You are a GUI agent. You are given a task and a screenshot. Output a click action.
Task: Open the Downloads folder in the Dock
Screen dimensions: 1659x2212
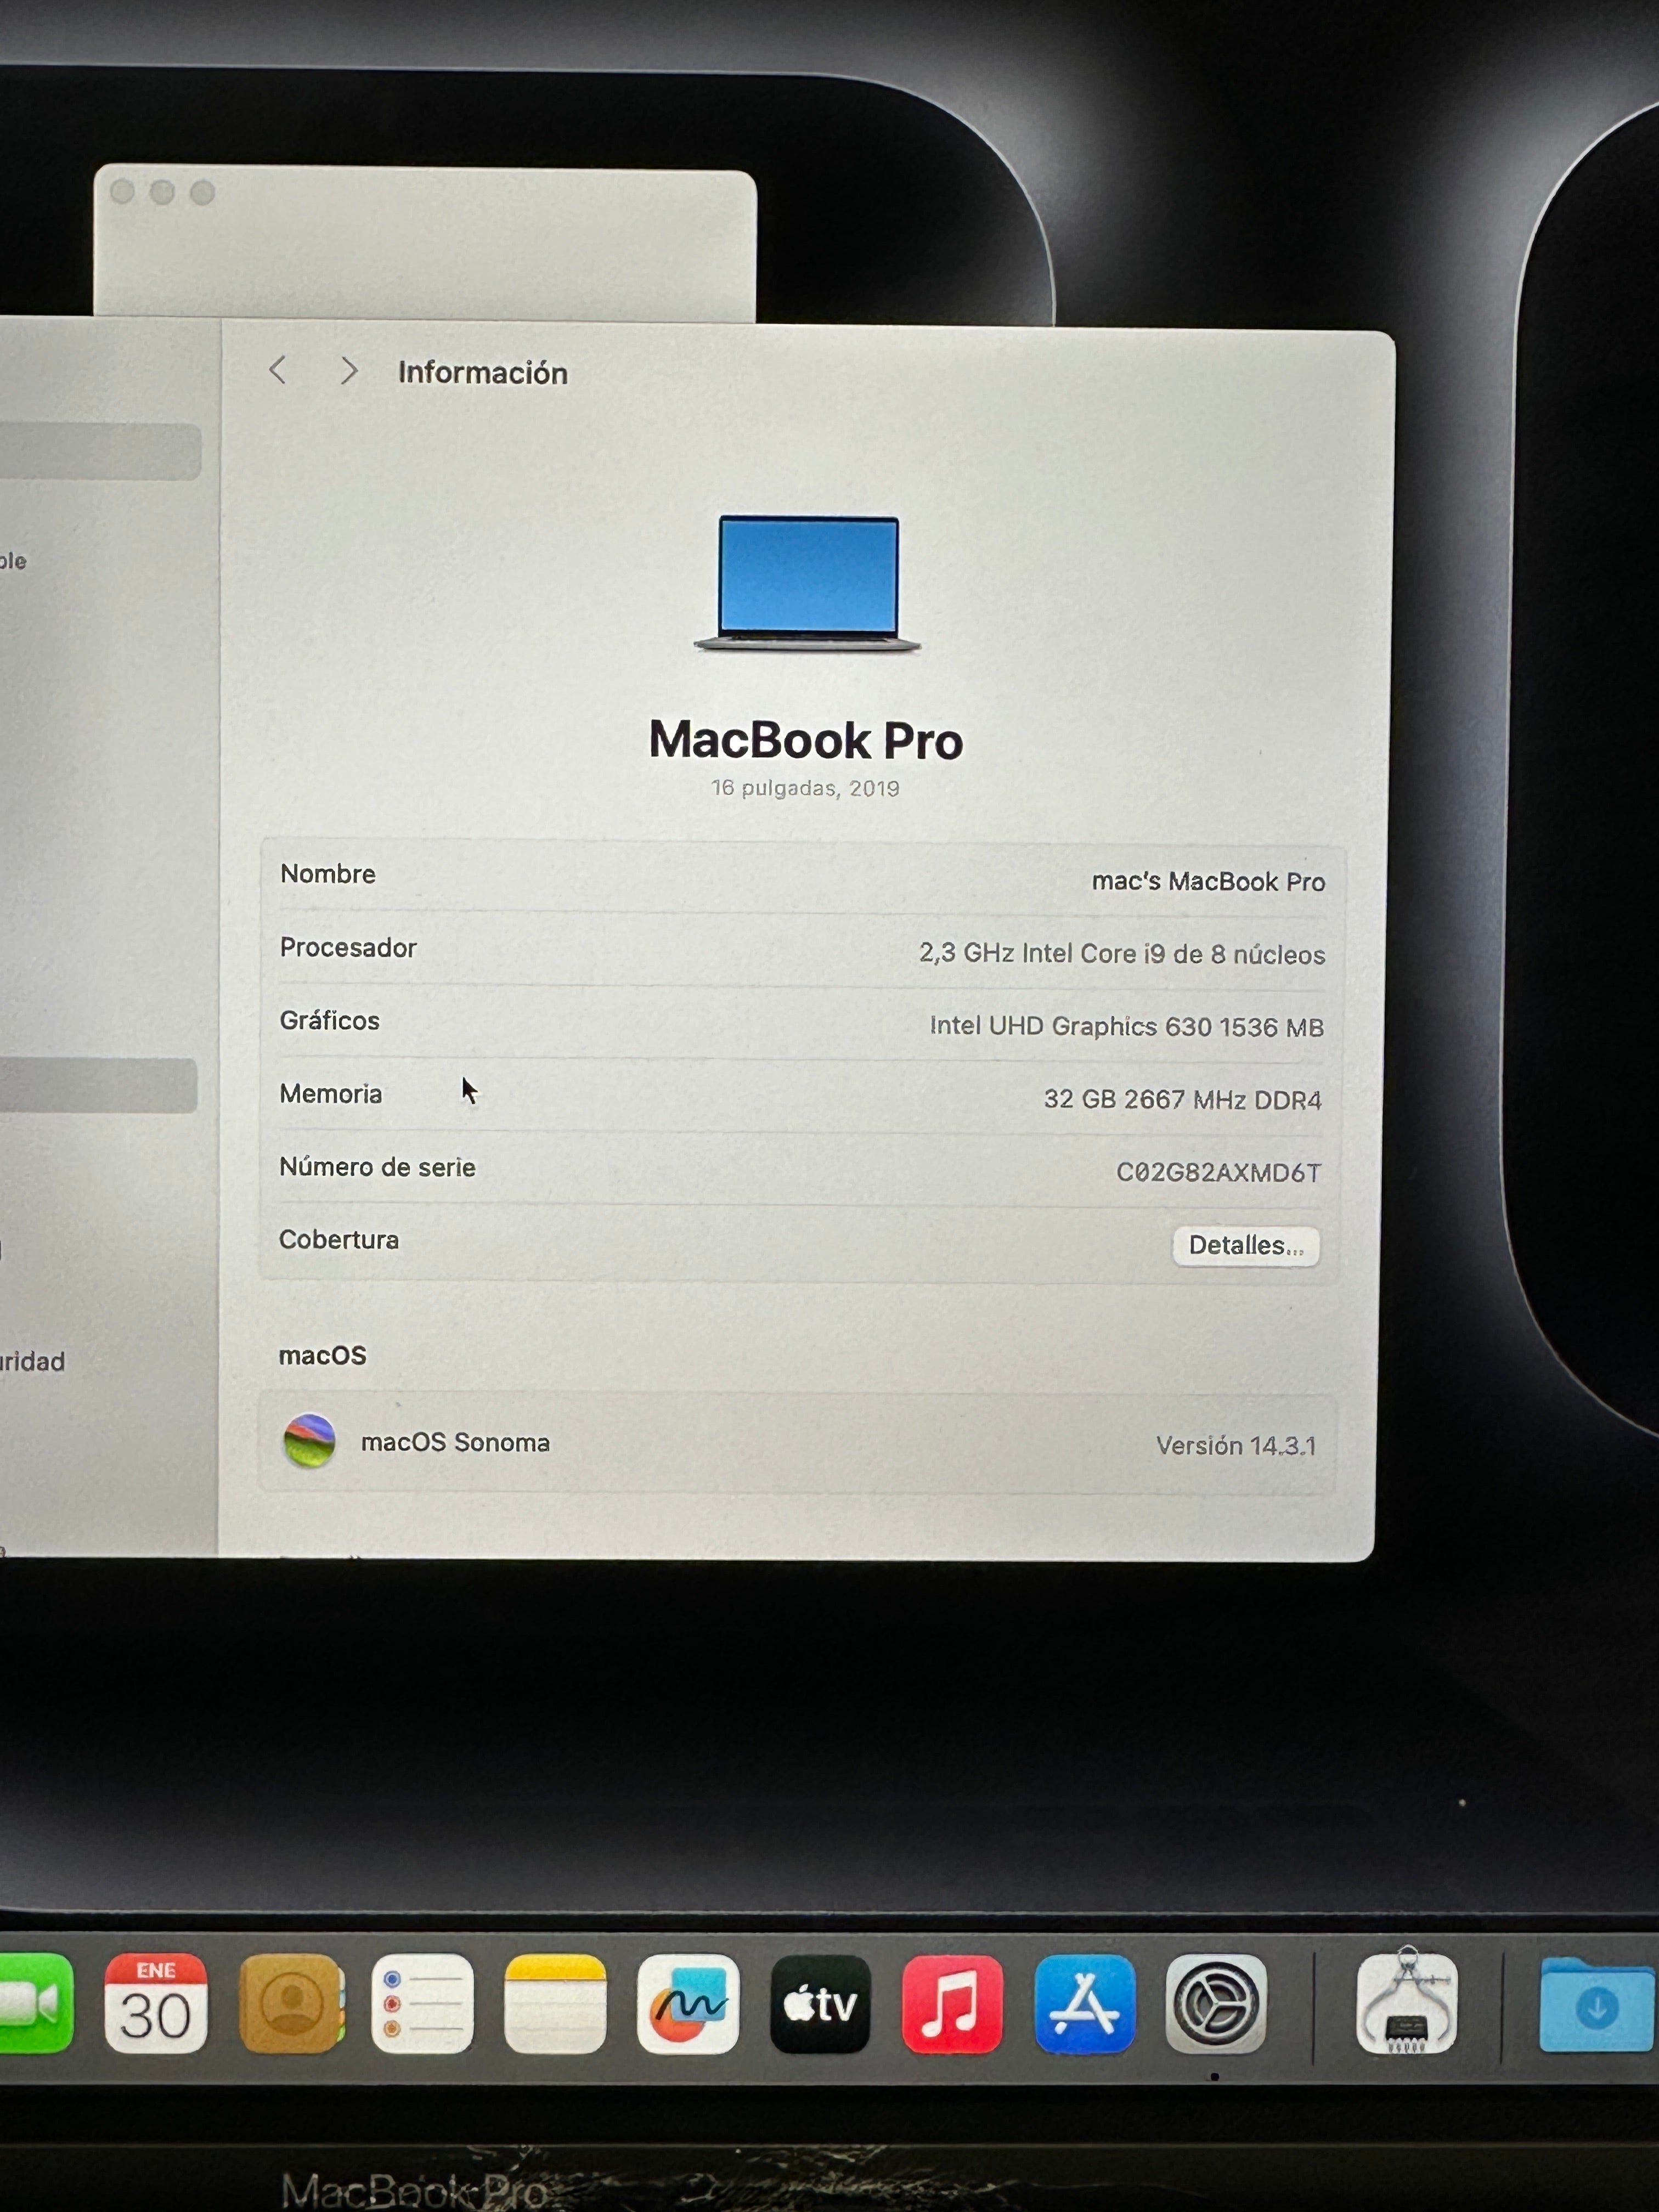[x=1598, y=2005]
